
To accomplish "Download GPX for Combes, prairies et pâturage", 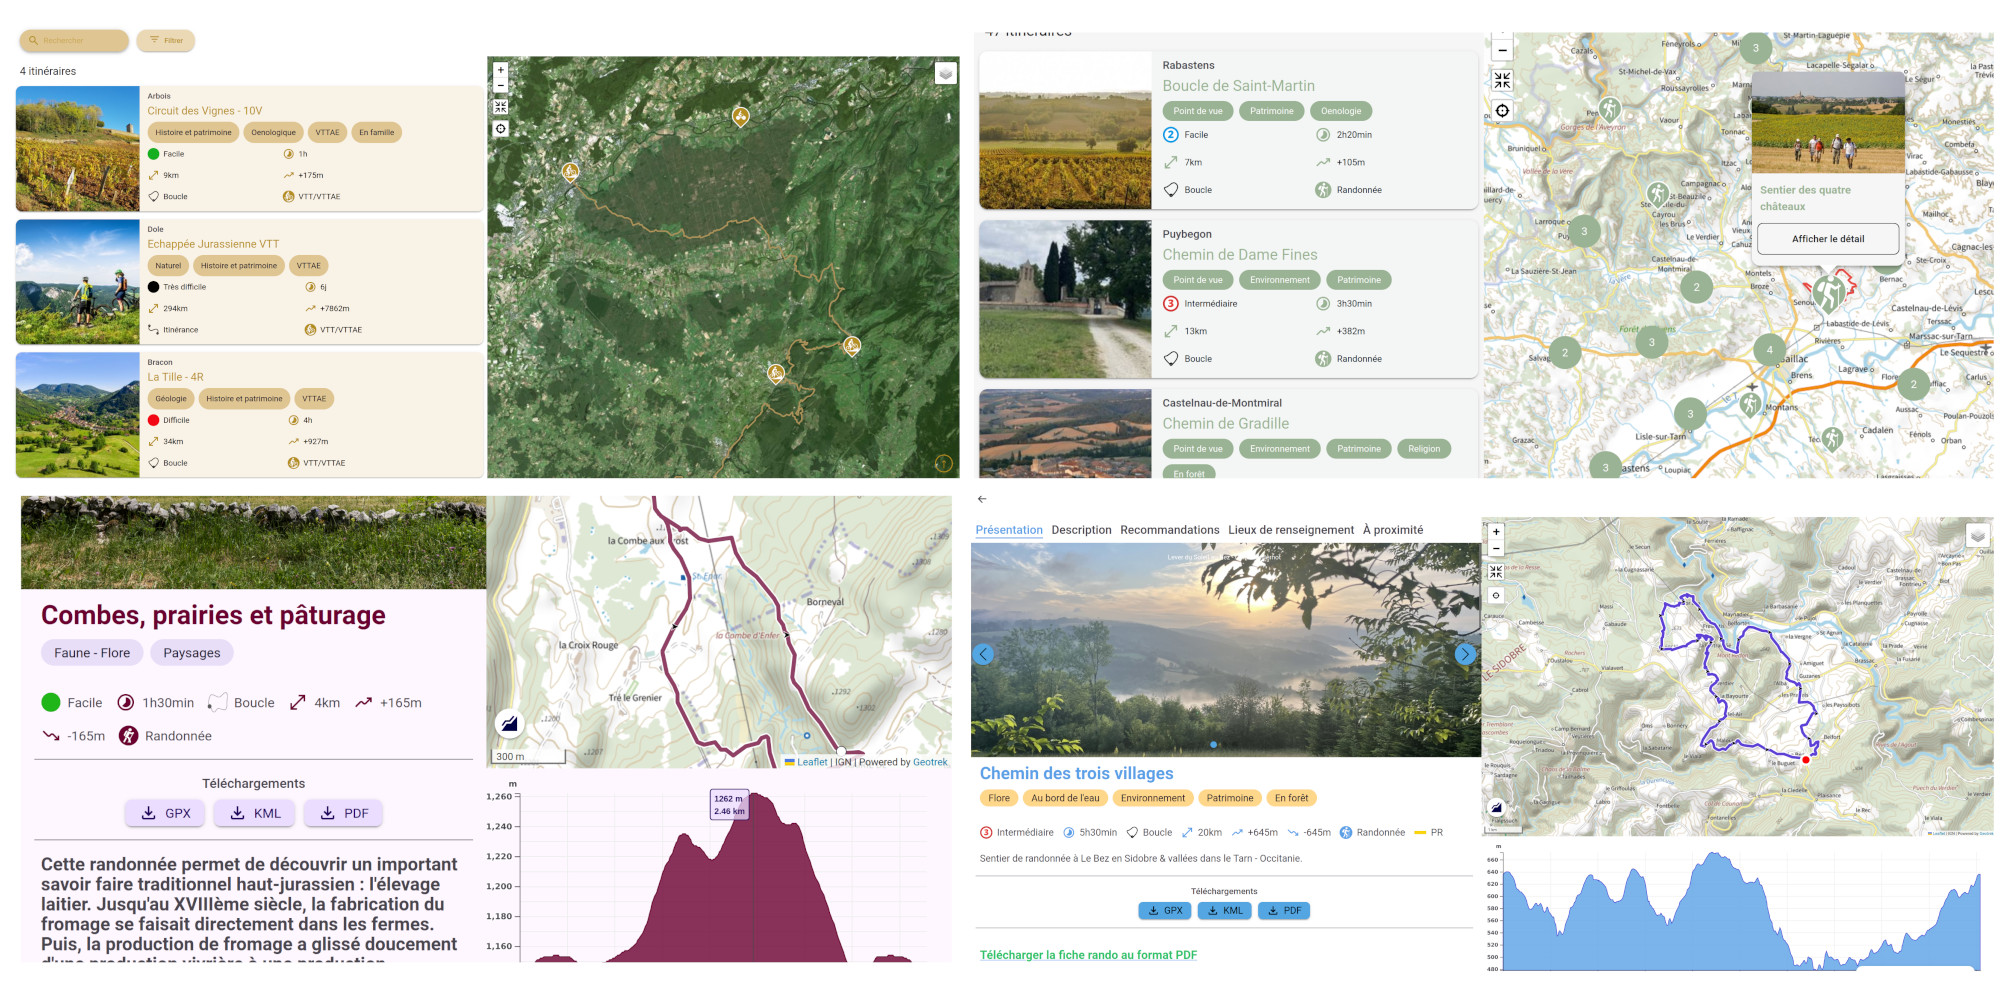I will [x=165, y=813].
